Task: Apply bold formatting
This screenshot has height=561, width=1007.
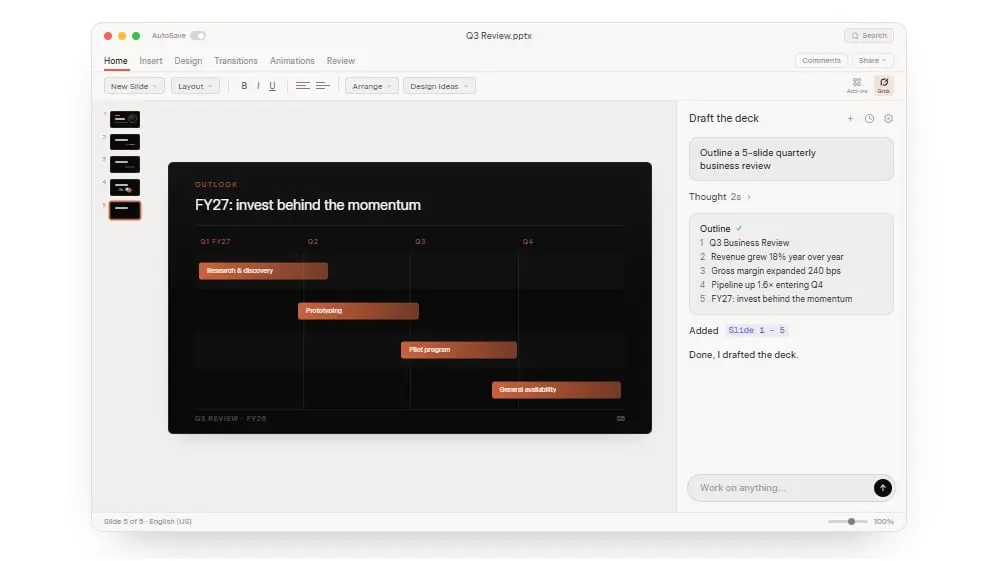Action: (244, 86)
